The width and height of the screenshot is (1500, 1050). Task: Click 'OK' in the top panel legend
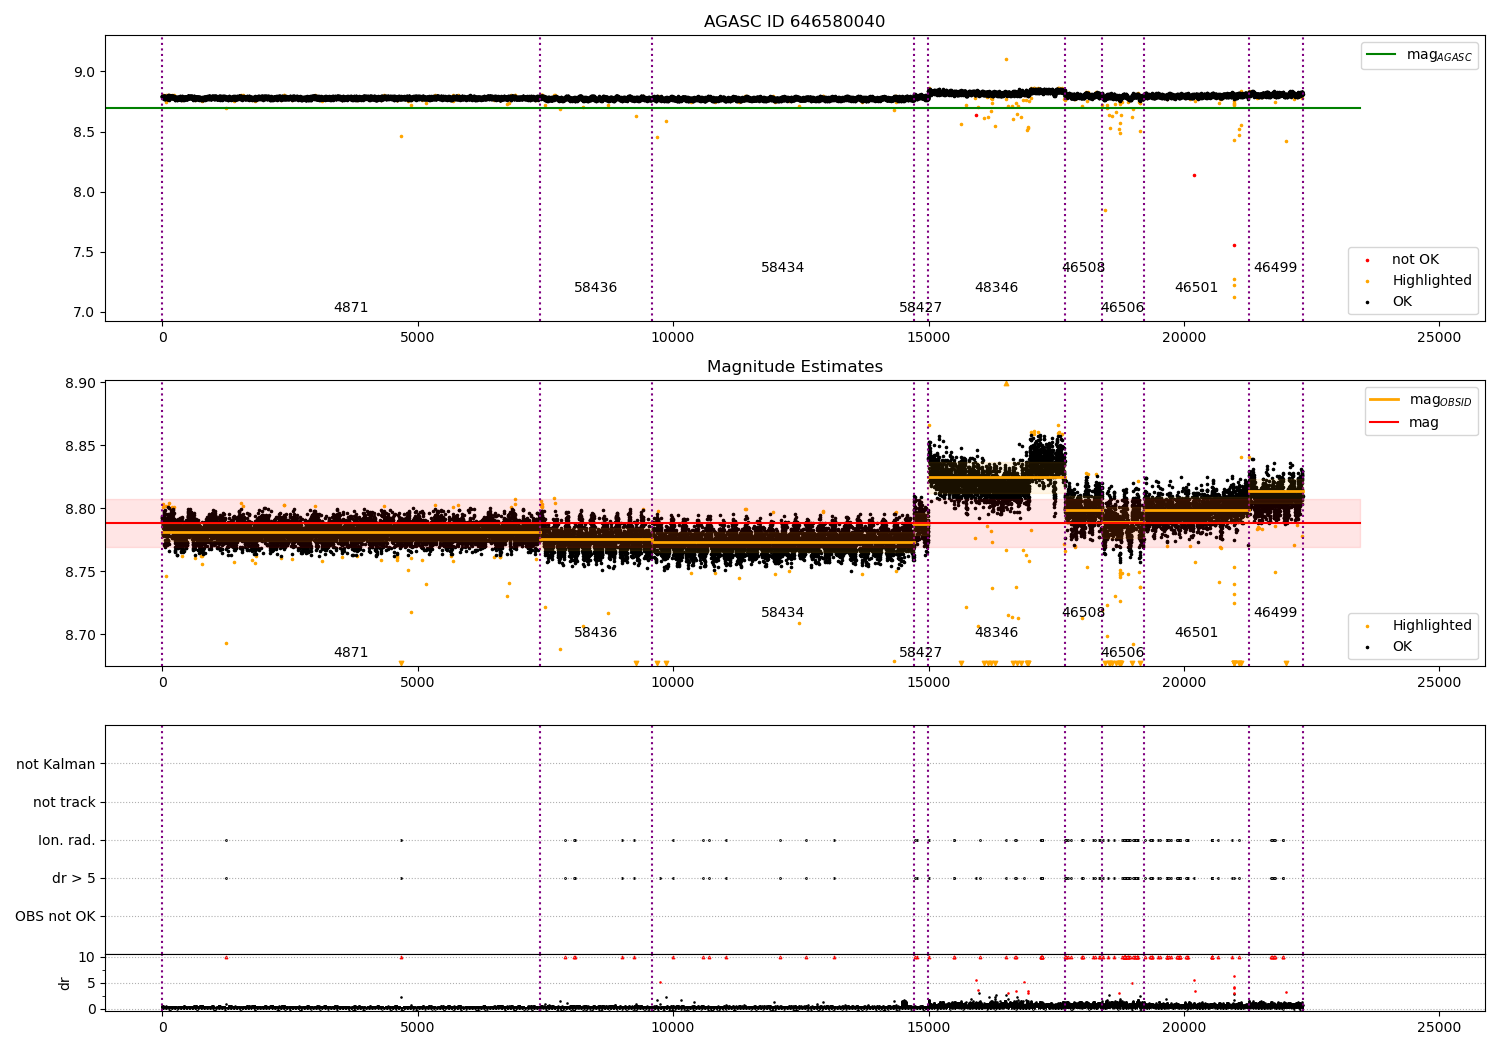[1402, 302]
